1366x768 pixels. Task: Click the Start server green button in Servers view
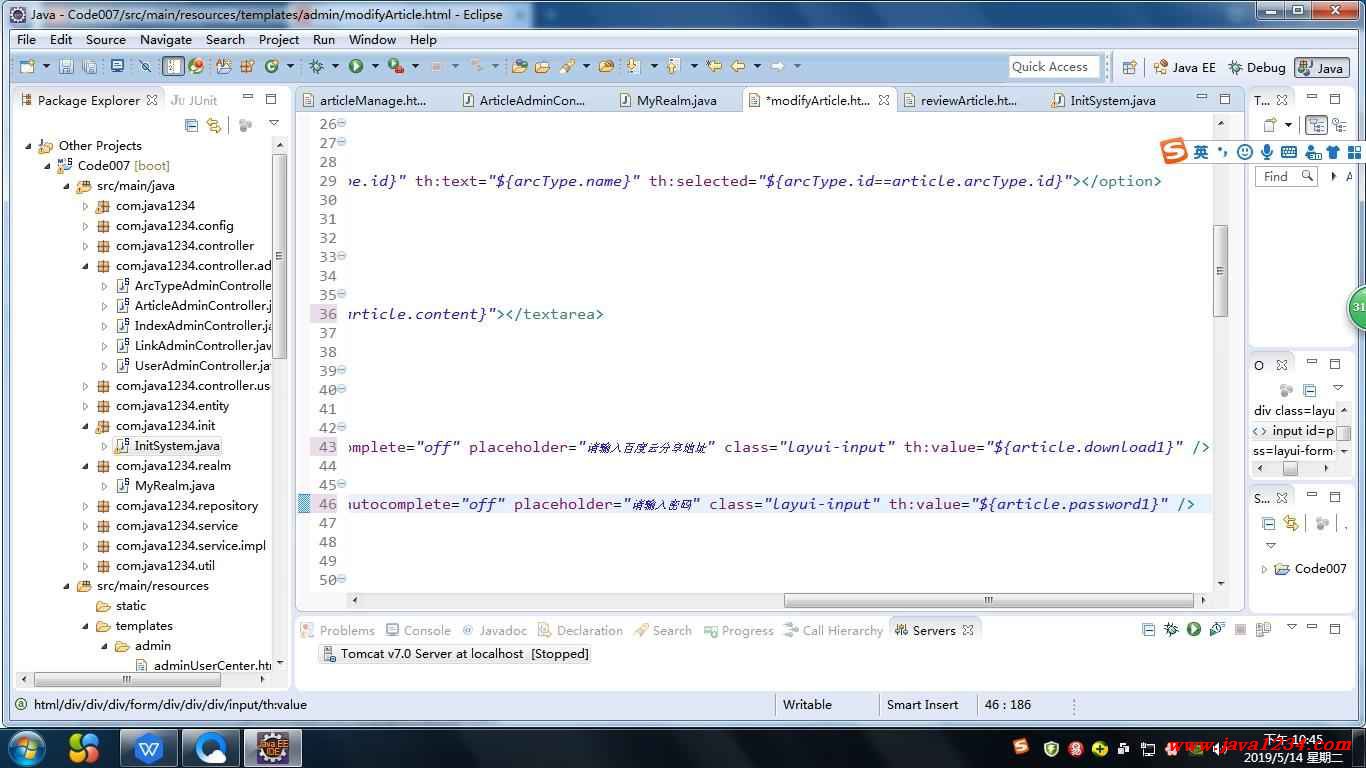tap(1193, 630)
